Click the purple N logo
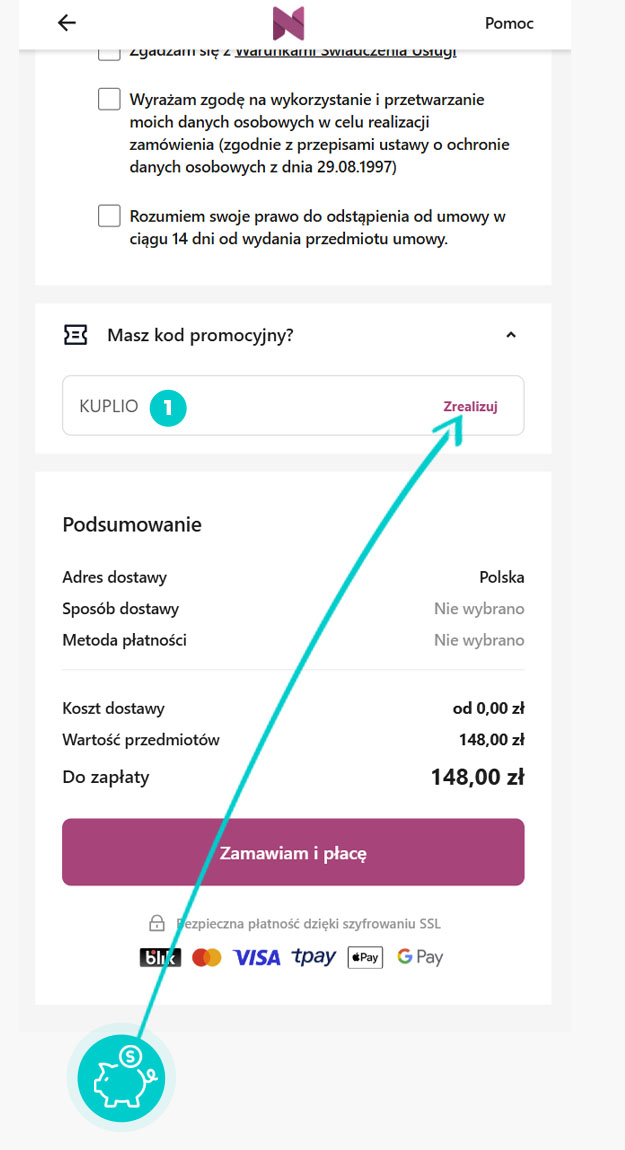Screen dimensions: 625x1150 click(x=288, y=23)
